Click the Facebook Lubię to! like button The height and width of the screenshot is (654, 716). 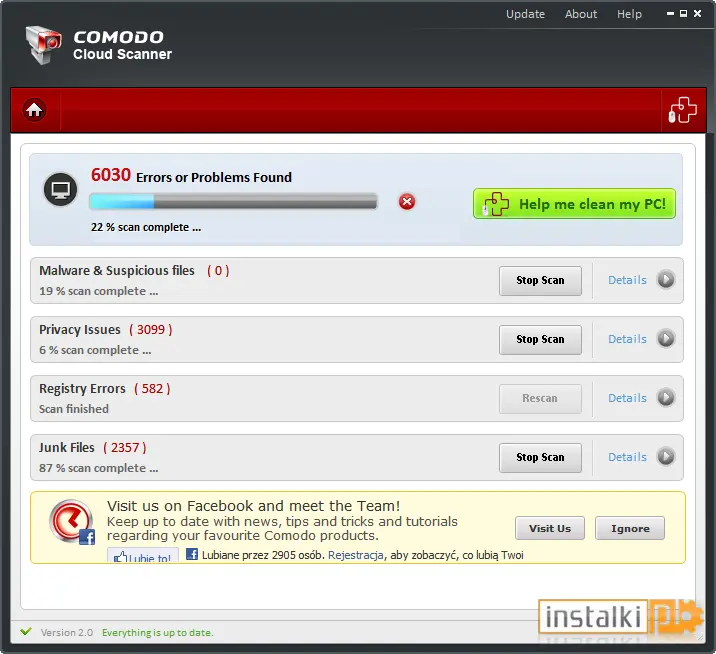(142, 555)
